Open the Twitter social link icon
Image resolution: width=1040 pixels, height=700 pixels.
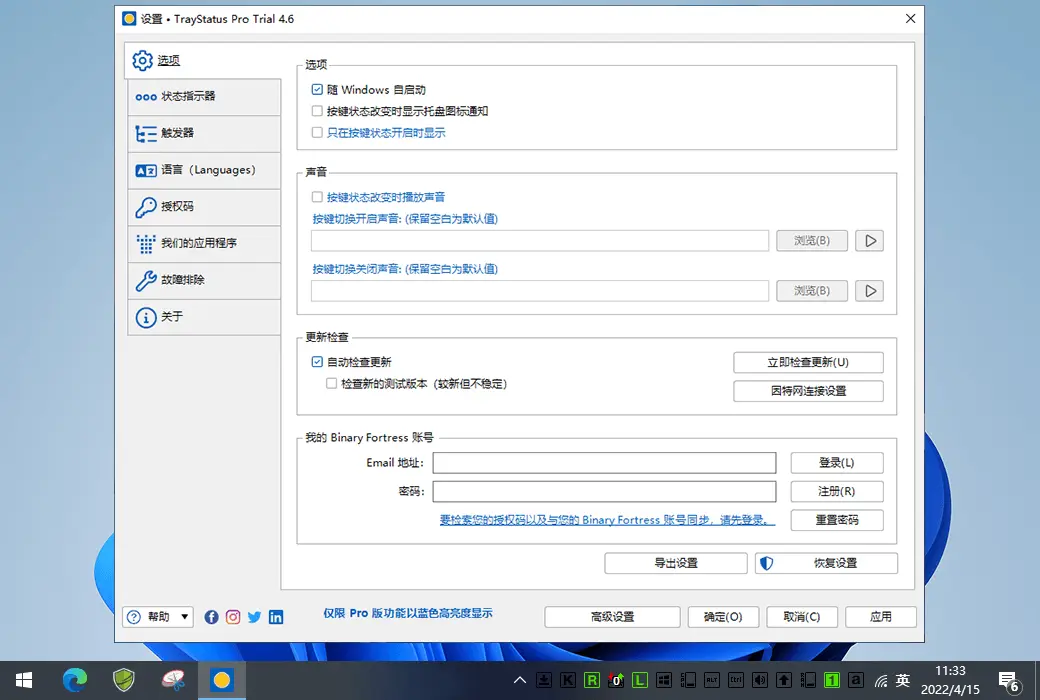point(255,617)
